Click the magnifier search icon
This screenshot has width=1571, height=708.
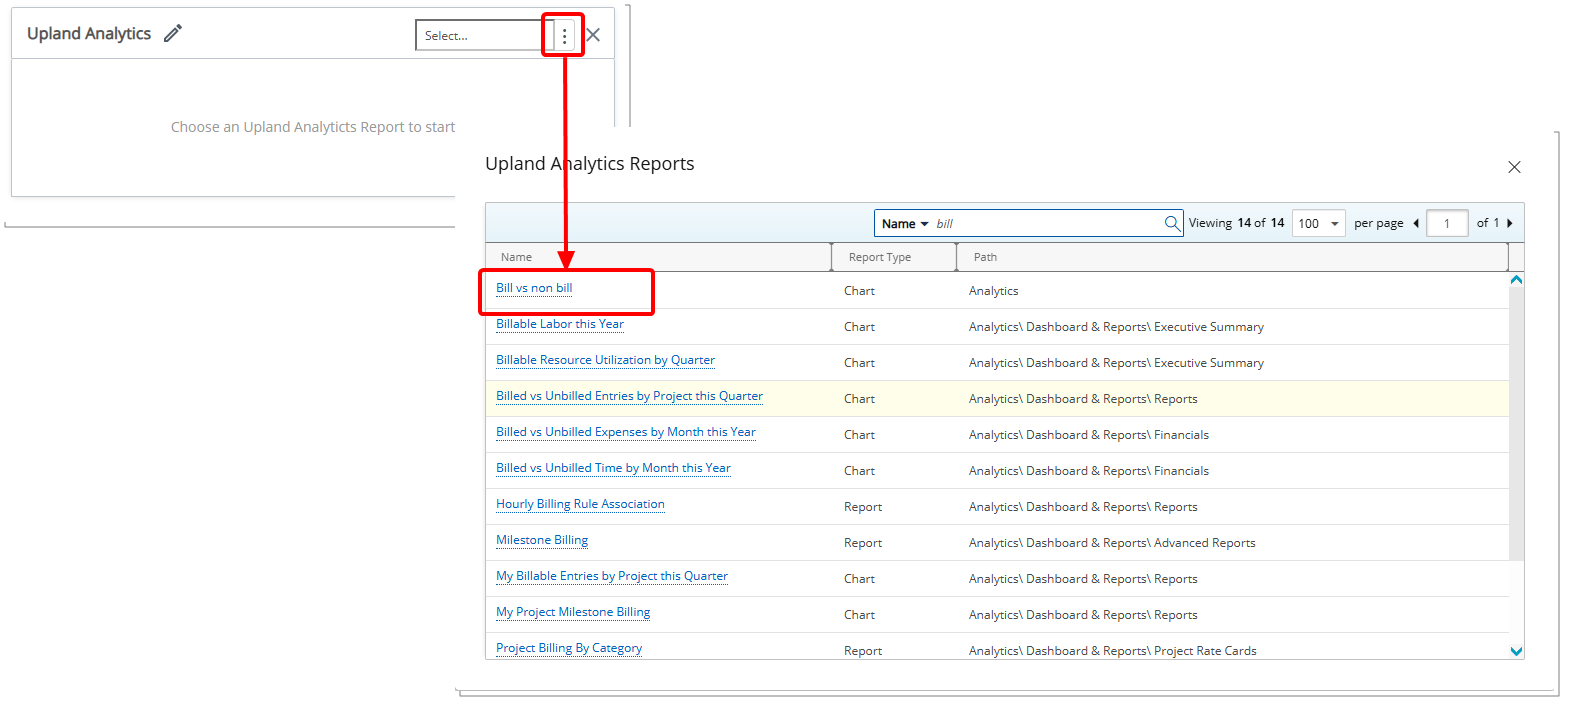1172,223
